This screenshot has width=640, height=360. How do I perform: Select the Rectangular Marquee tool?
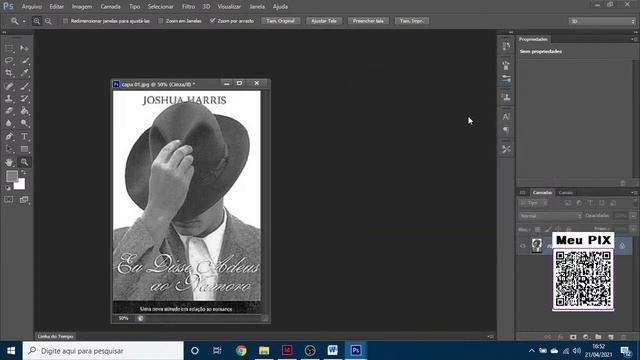coord(9,48)
